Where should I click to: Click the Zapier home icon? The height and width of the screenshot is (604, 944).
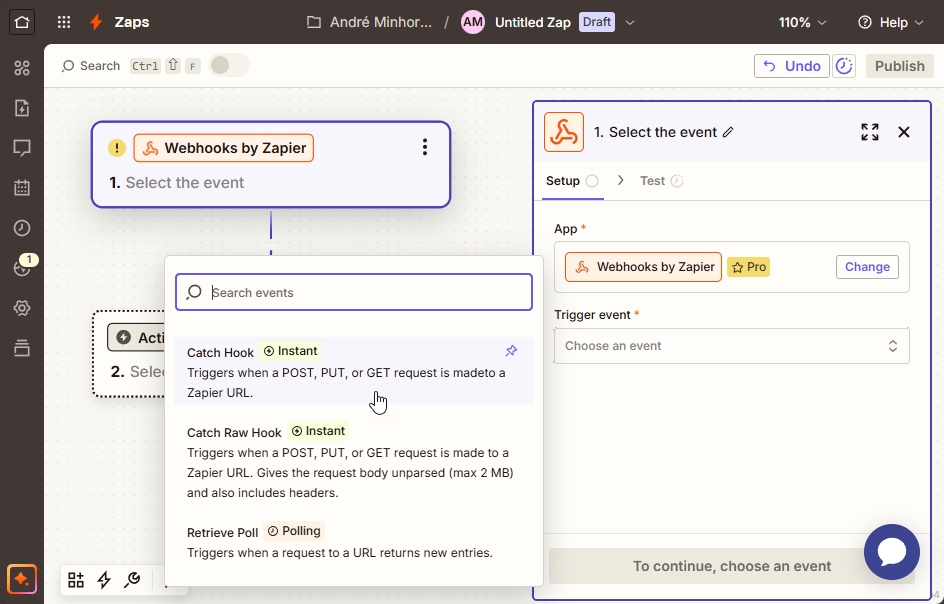pyautogui.click(x=22, y=22)
